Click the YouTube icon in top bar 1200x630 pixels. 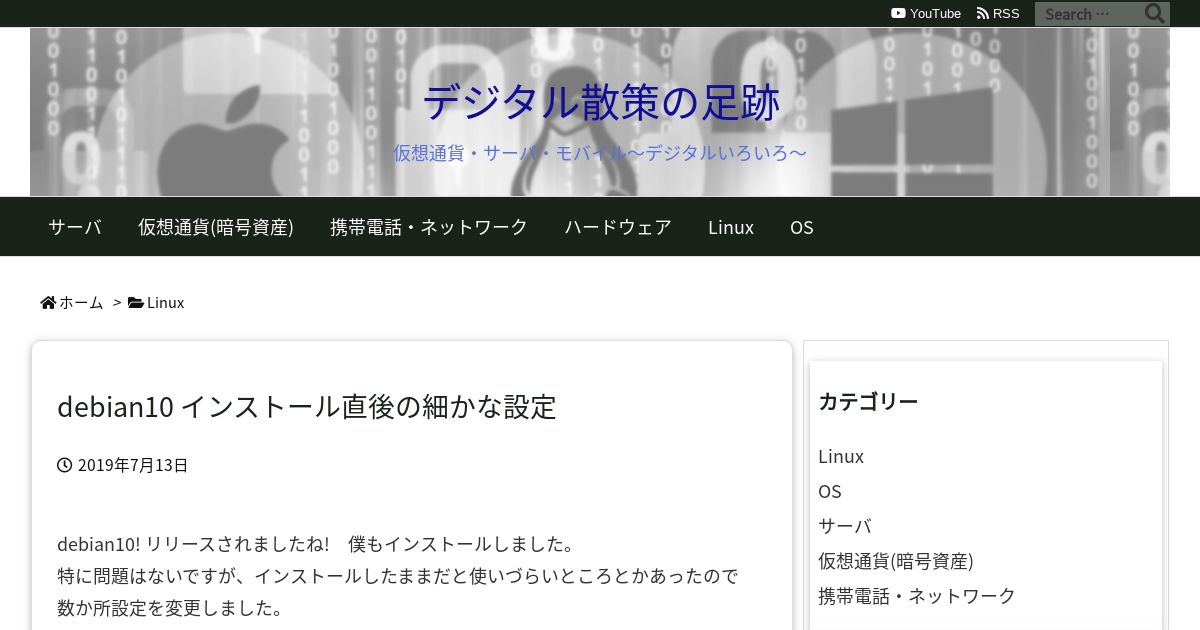(x=898, y=13)
